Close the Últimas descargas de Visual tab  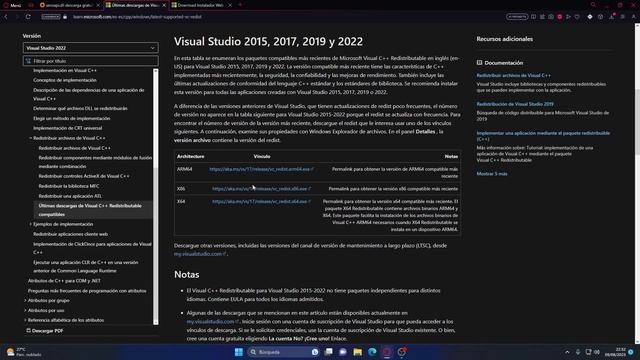[x=164, y=5]
